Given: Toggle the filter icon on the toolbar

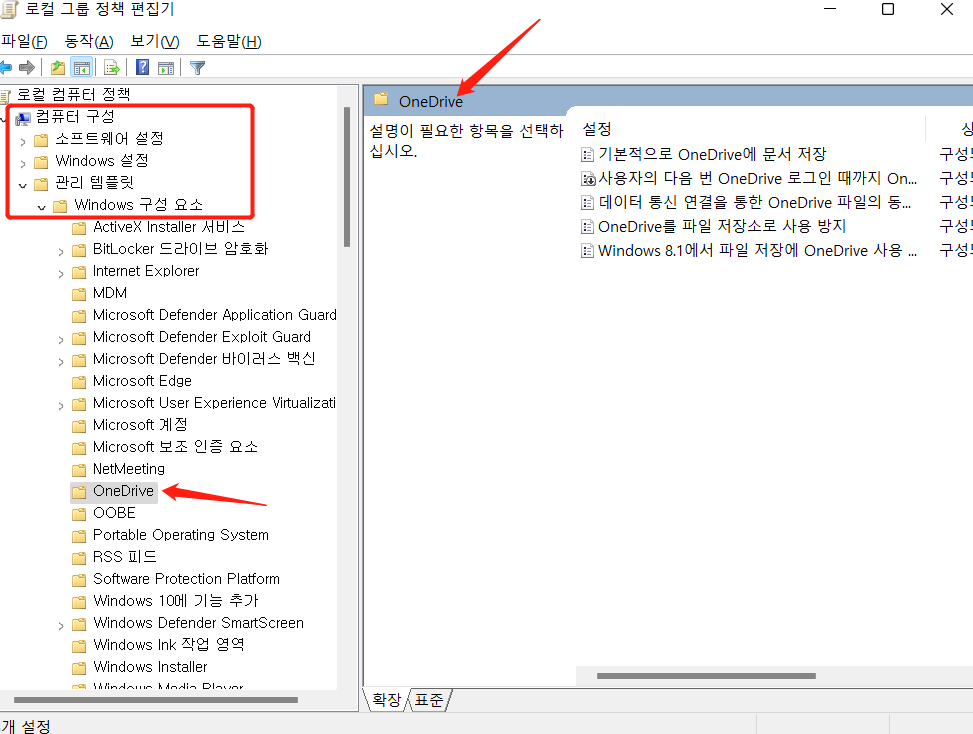Looking at the screenshot, I should [x=196, y=67].
